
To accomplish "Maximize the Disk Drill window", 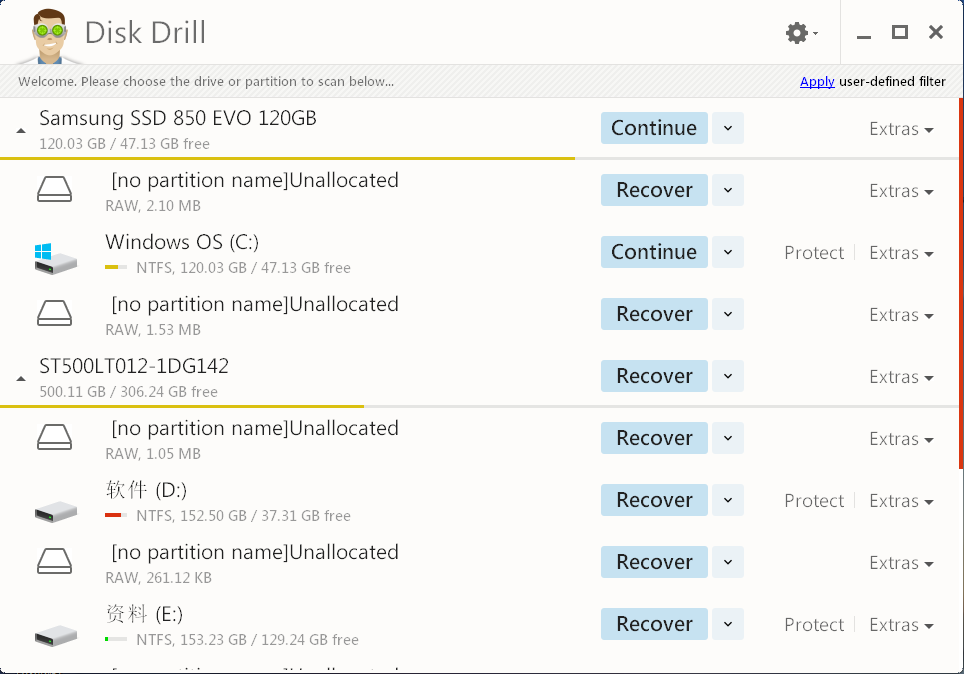I will [x=900, y=32].
